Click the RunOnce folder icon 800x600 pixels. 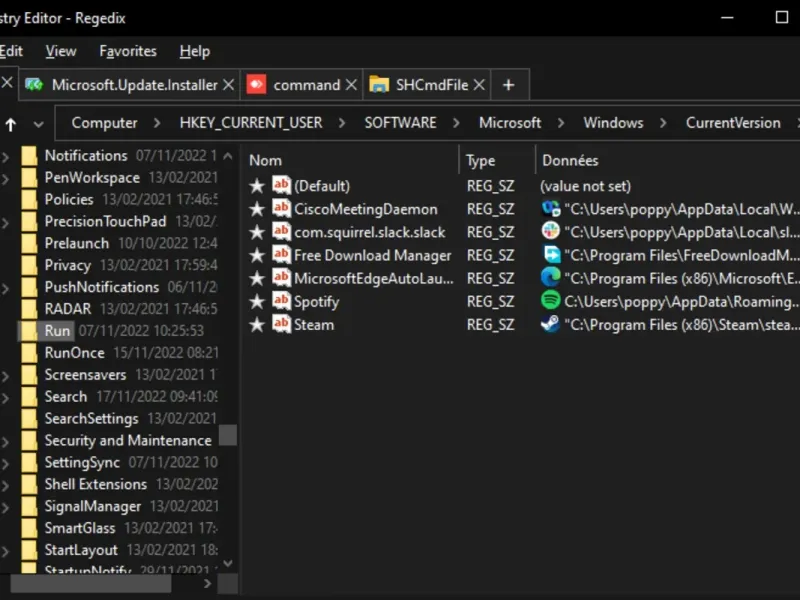point(29,353)
